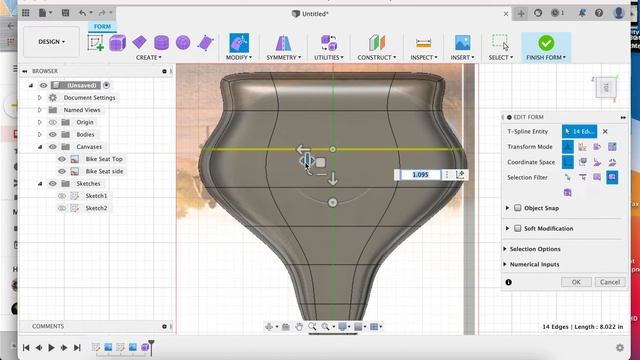
Task: Select the first Transform Mode icon
Action: [x=568, y=147]
